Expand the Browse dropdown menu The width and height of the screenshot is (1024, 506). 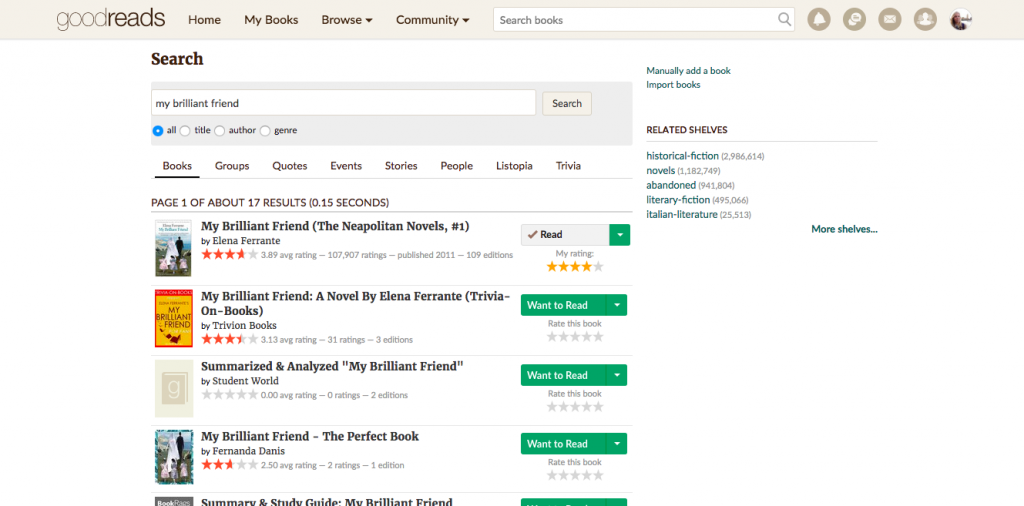click(346, 20)
